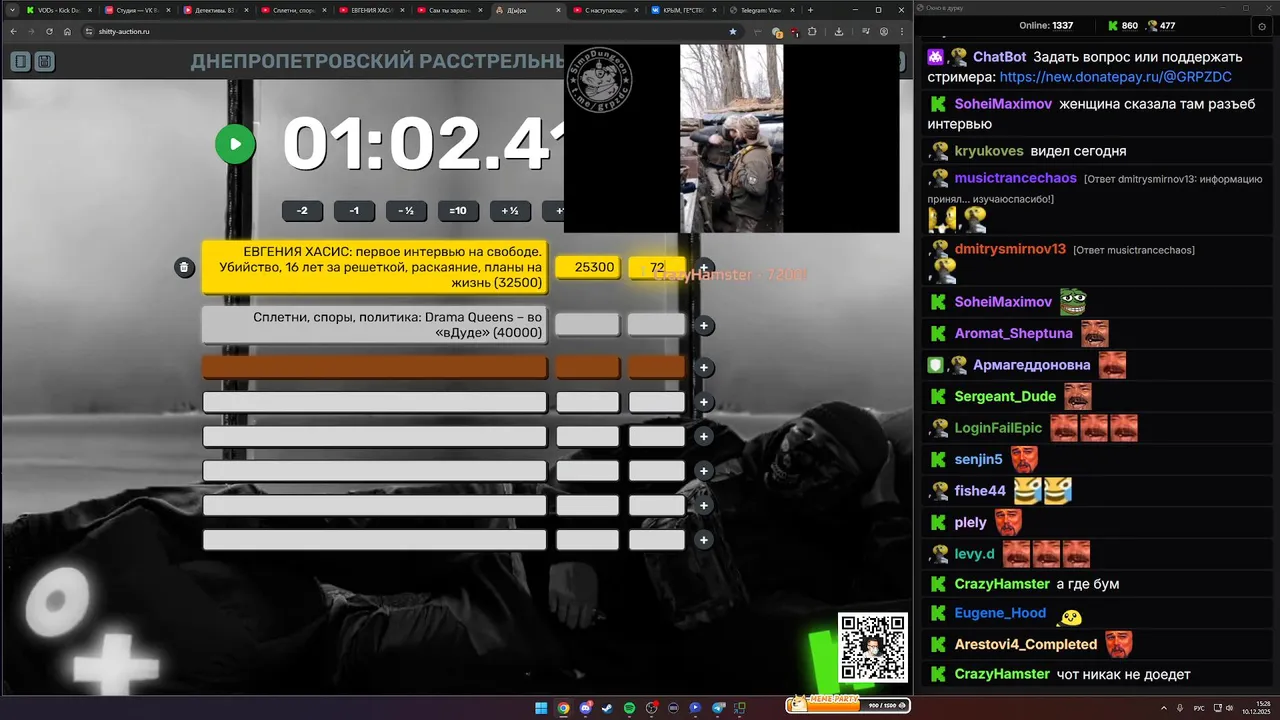Click plus icon of the brown highlighted row
1280x720 pixels.
pos(704,368)
